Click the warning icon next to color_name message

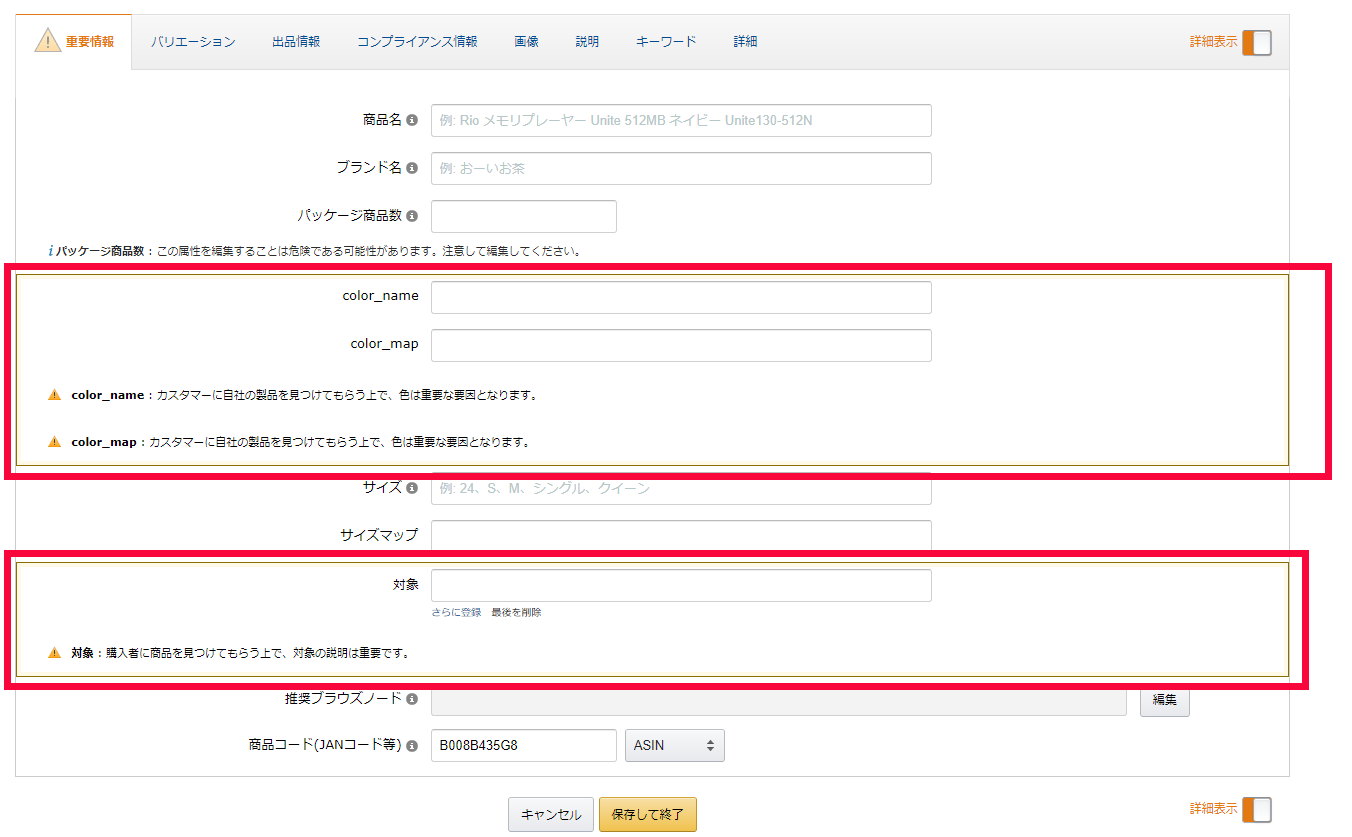pos(55,395)
